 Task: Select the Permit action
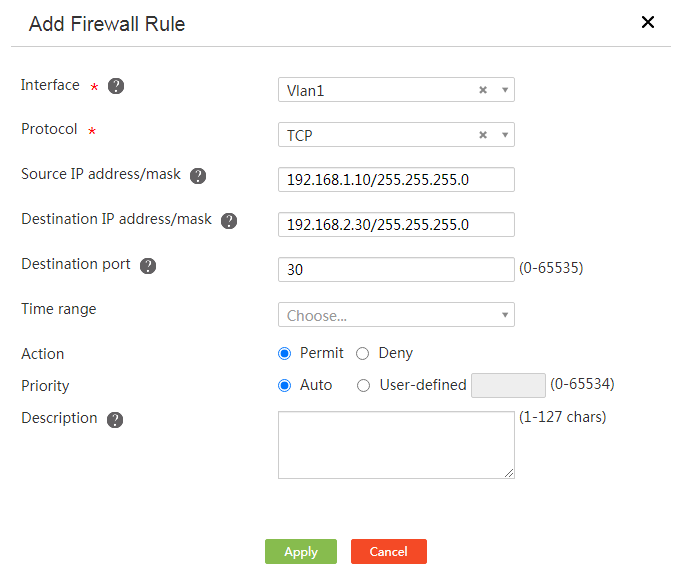coord(284,354)
